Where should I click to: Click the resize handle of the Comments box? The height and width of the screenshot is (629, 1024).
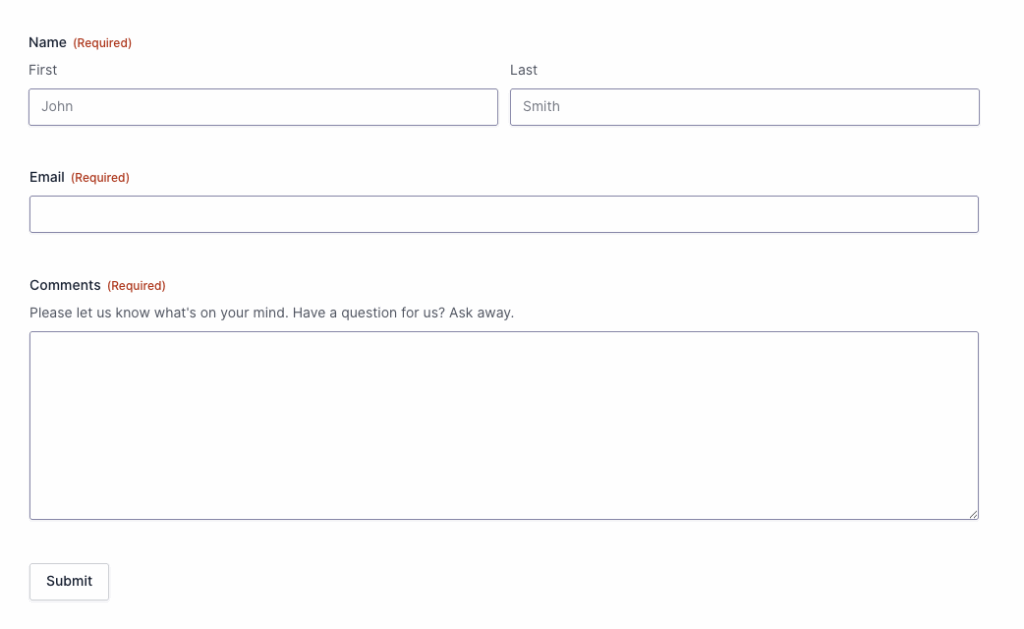[972, 513]
